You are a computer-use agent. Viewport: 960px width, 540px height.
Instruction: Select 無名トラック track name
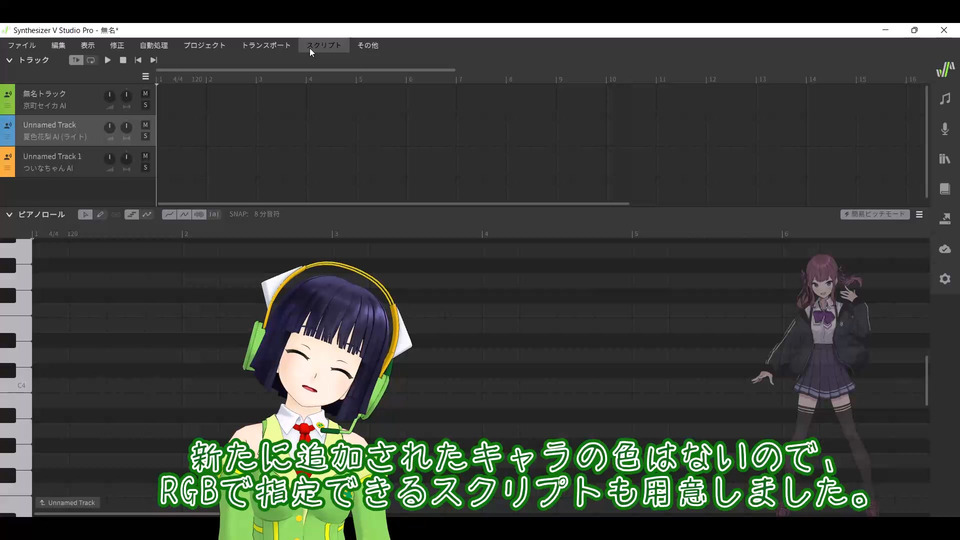tap(45, 94)
